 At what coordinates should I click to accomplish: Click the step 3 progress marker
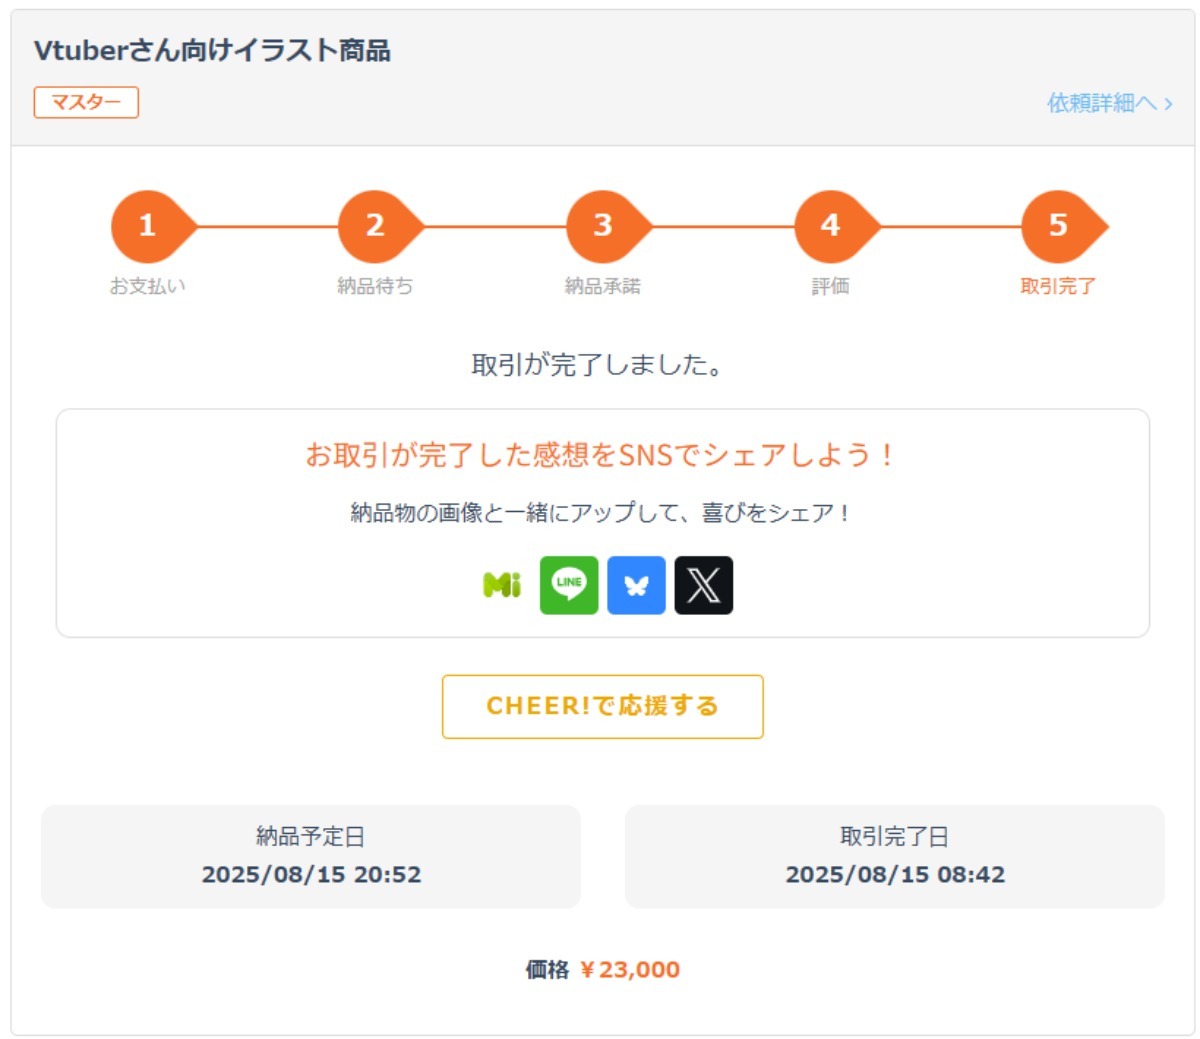[x=603, y=226]
